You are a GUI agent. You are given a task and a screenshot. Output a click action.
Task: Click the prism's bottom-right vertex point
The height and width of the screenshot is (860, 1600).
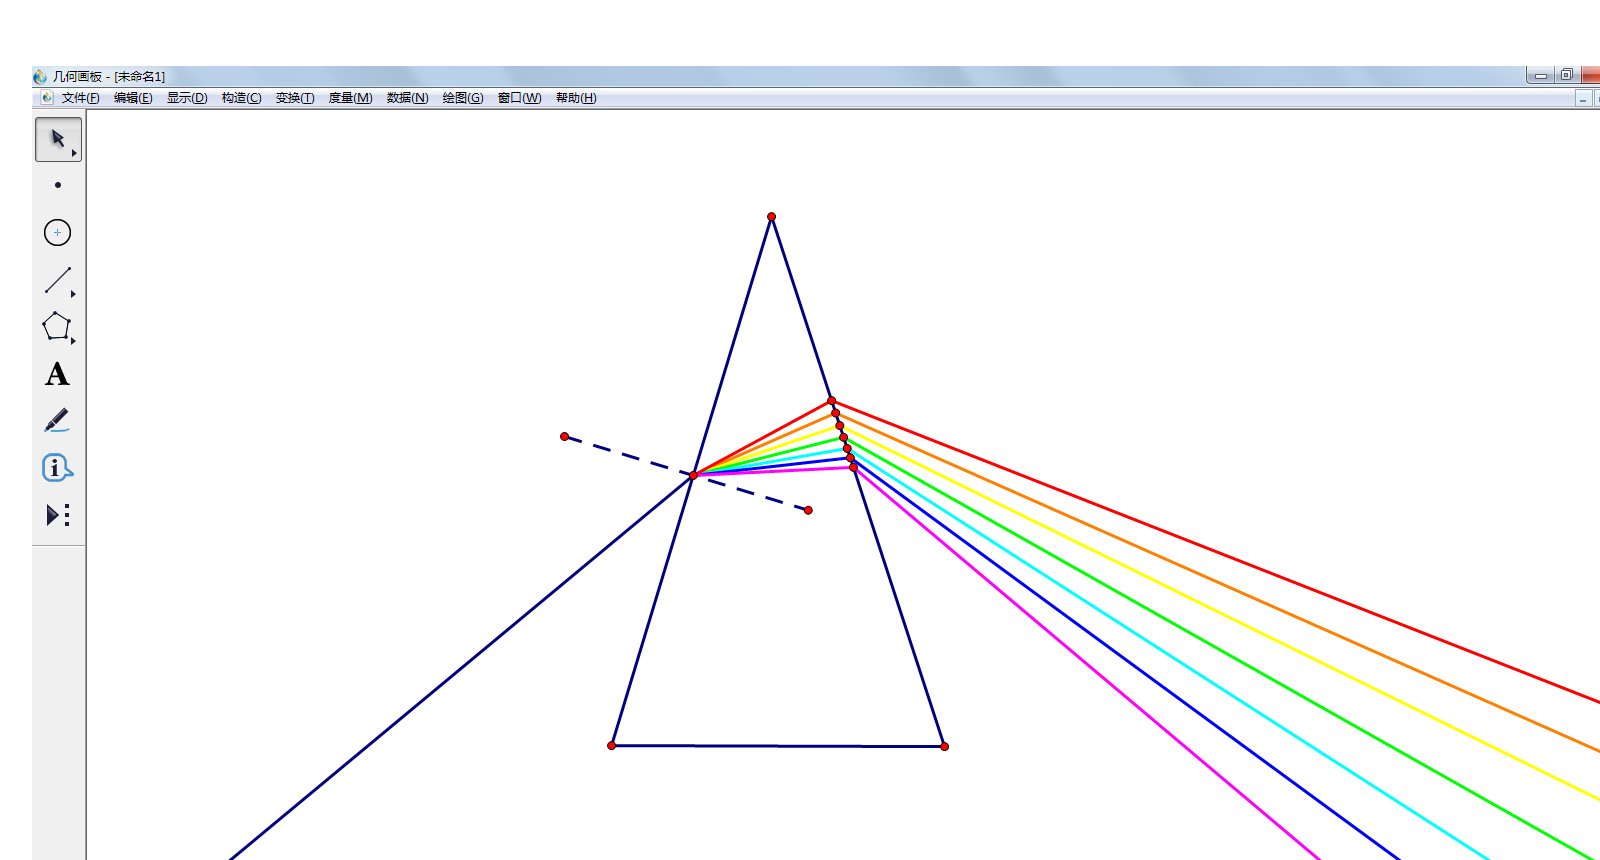(944, 746)
